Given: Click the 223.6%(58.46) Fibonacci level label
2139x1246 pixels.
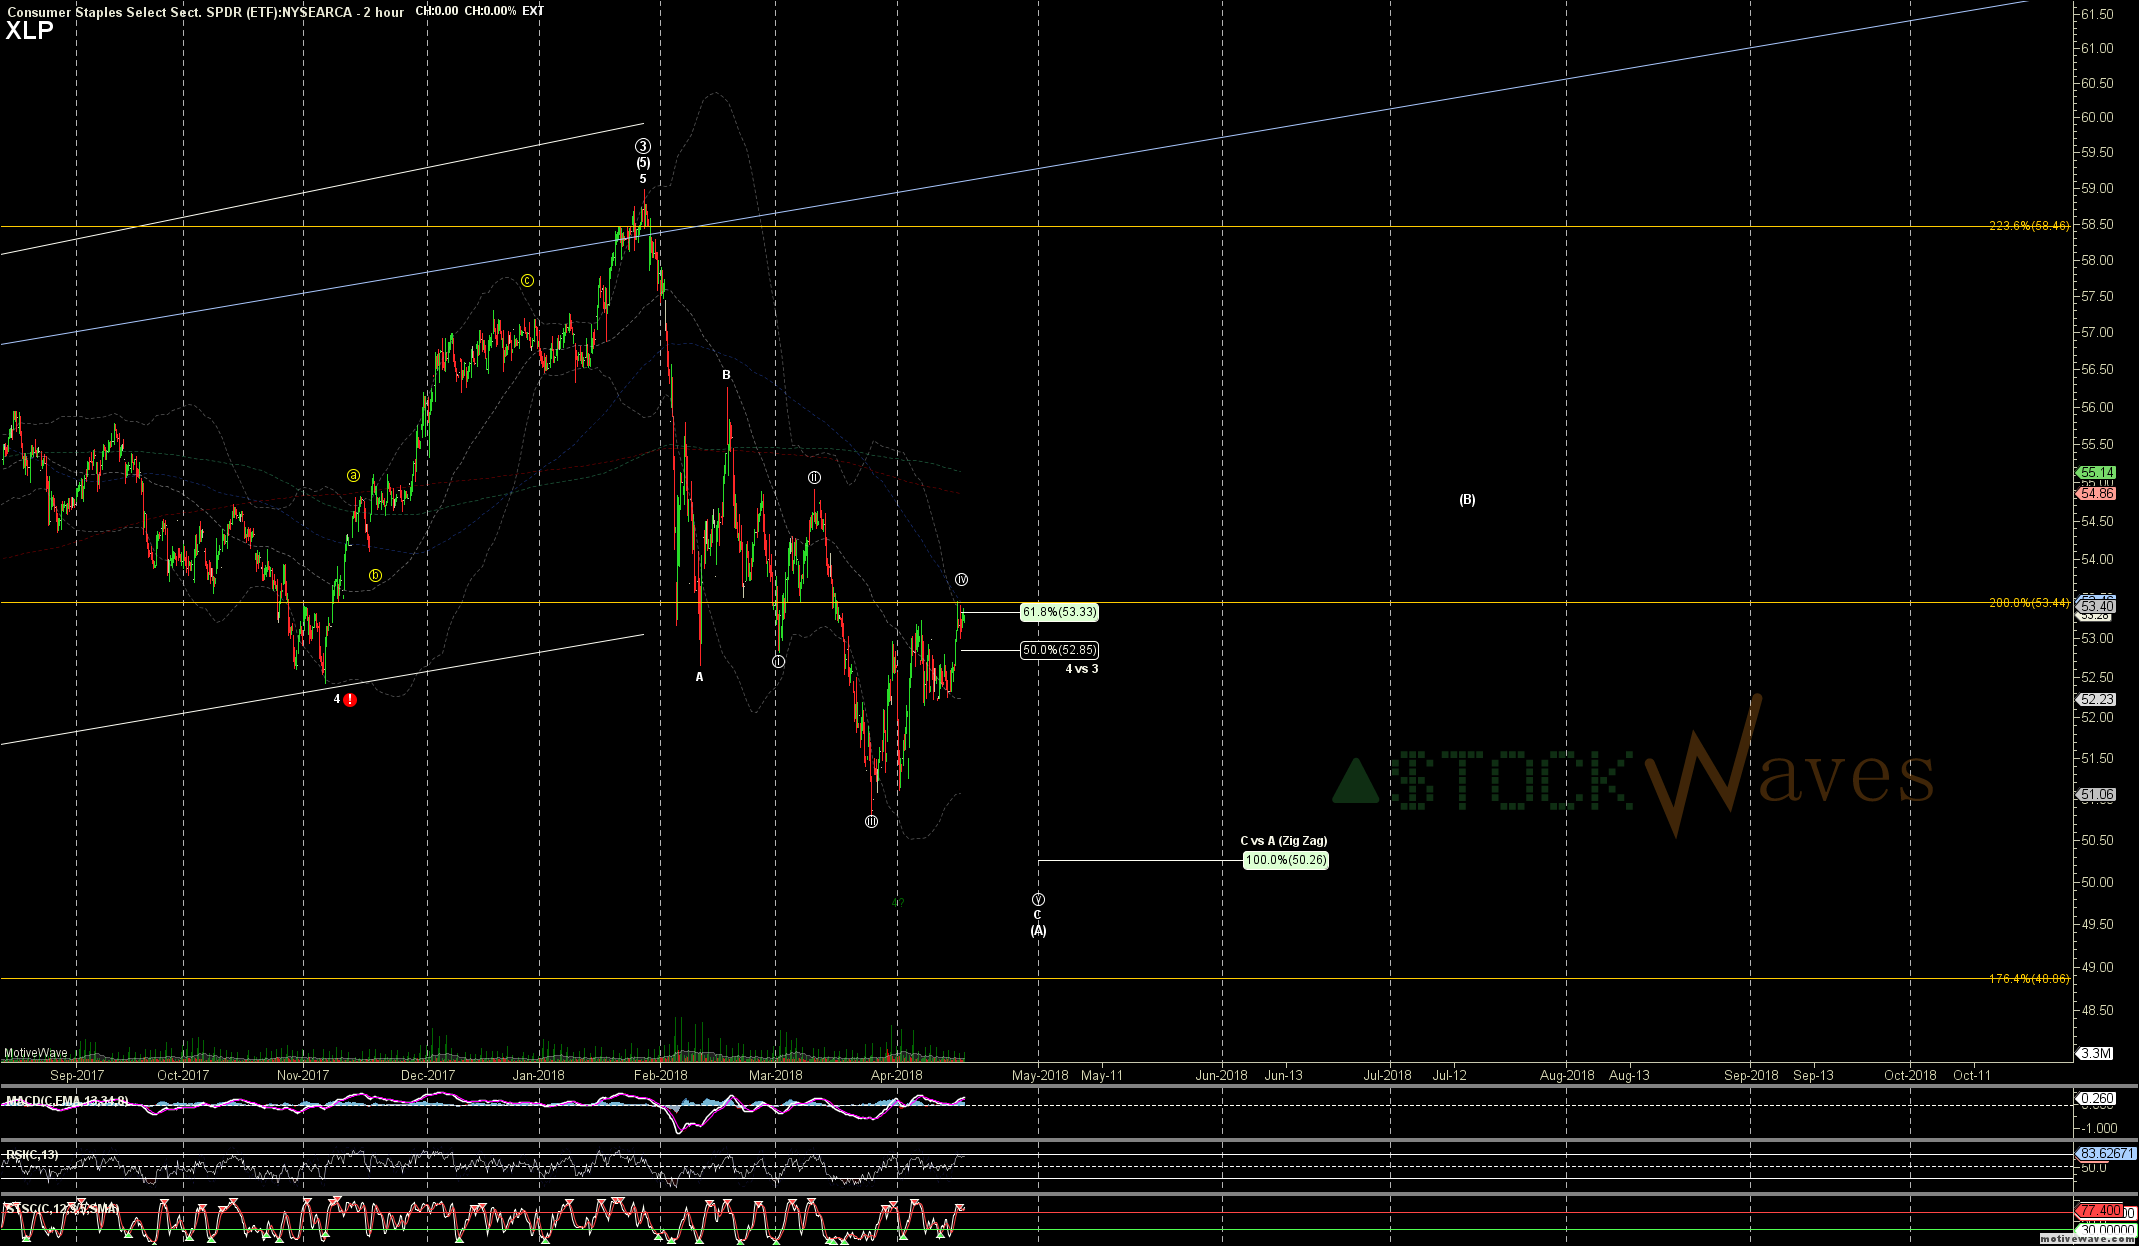Looking at the screenshot, I should point(2029,226).
